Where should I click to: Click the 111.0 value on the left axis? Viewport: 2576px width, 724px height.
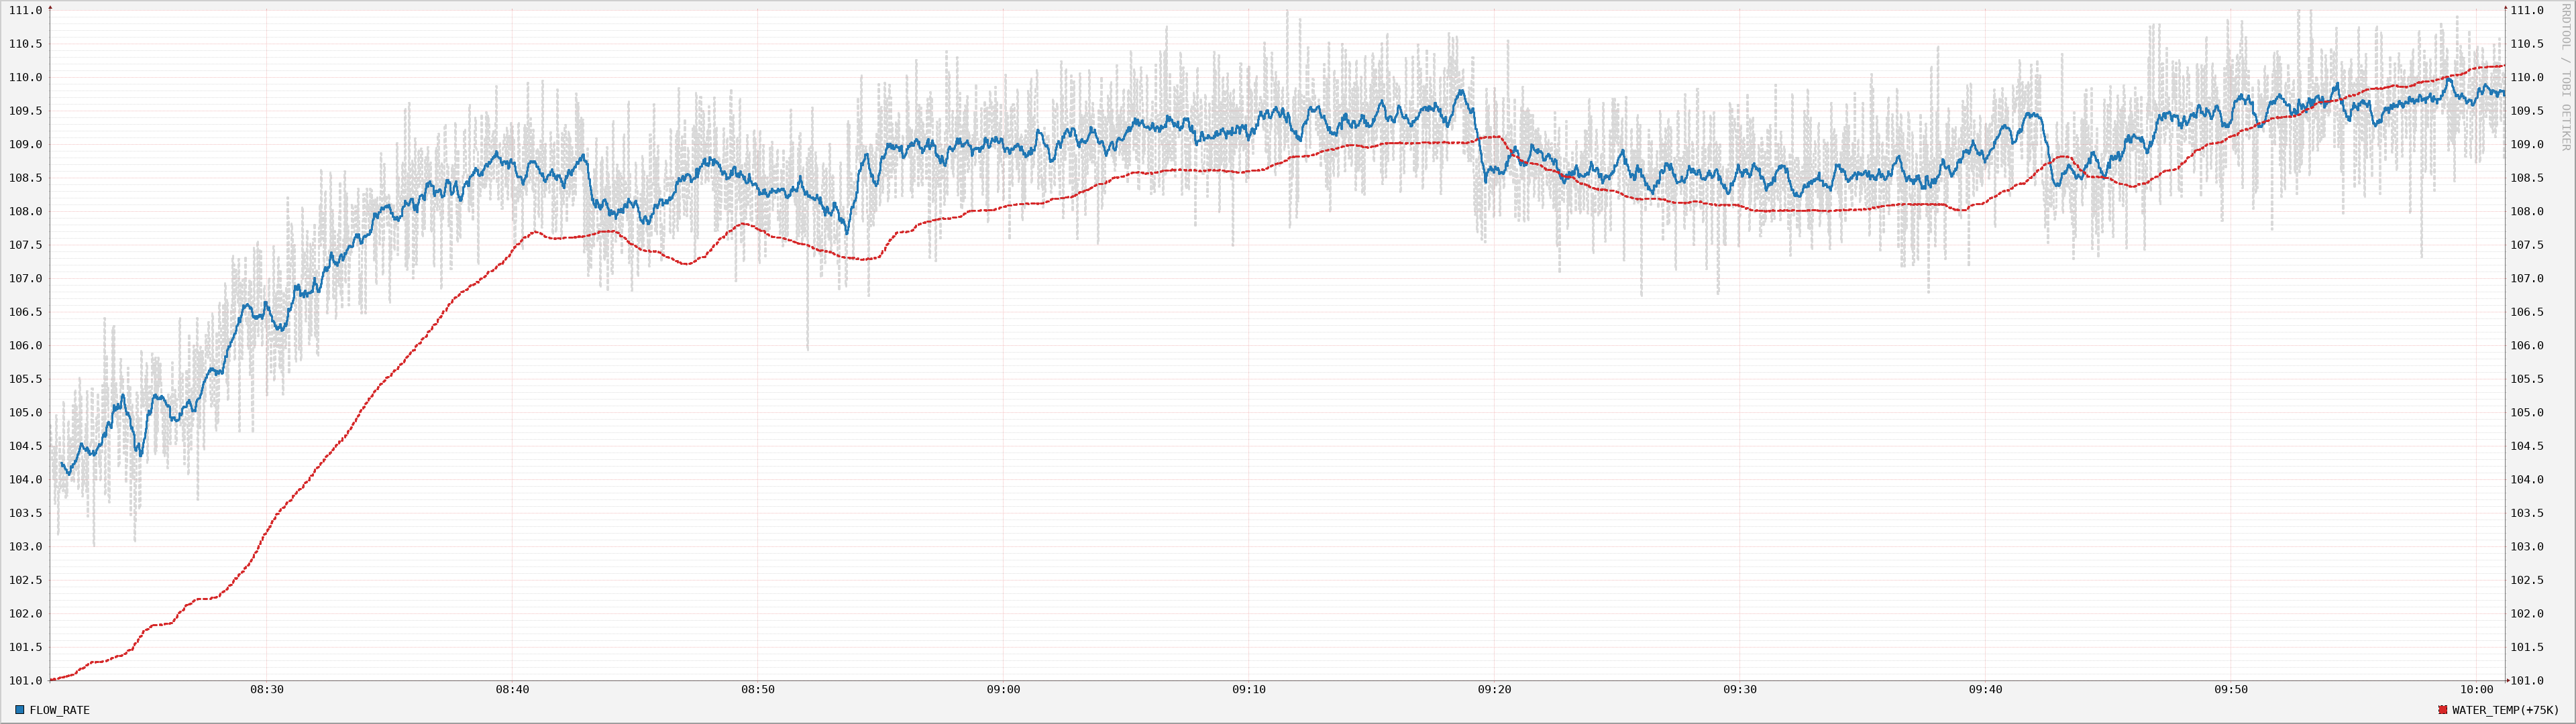coord(26,10)
